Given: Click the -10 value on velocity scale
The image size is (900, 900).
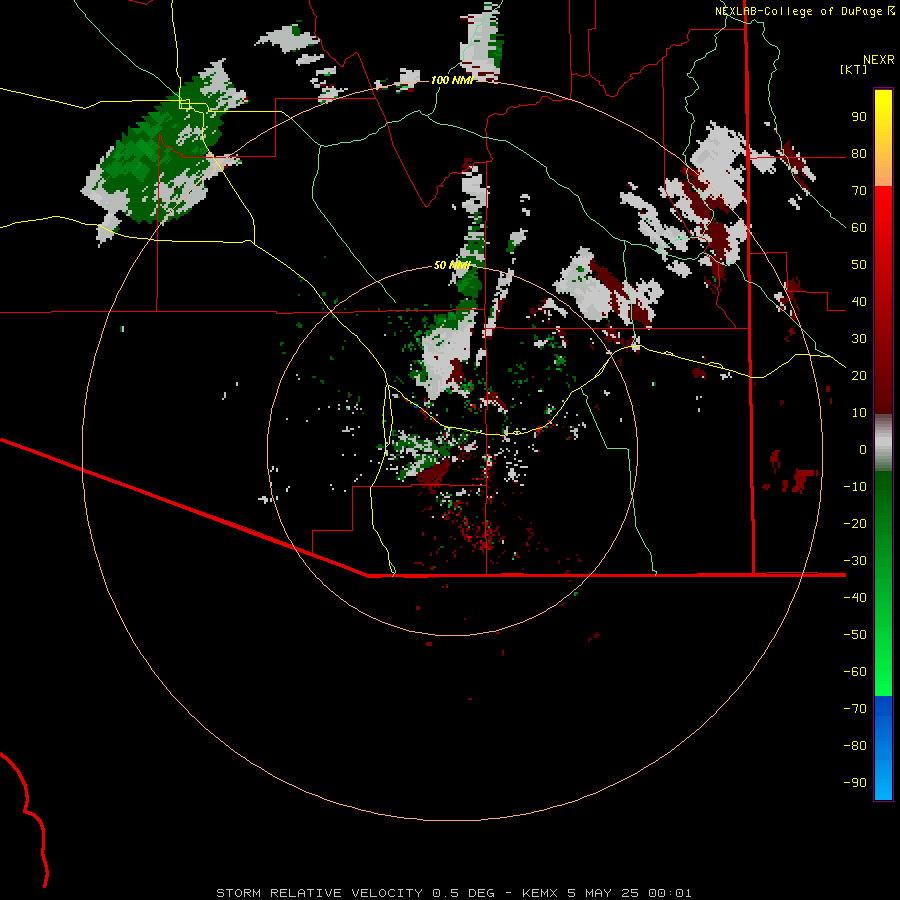Looking at the screenshot, I should pos(855,487).
